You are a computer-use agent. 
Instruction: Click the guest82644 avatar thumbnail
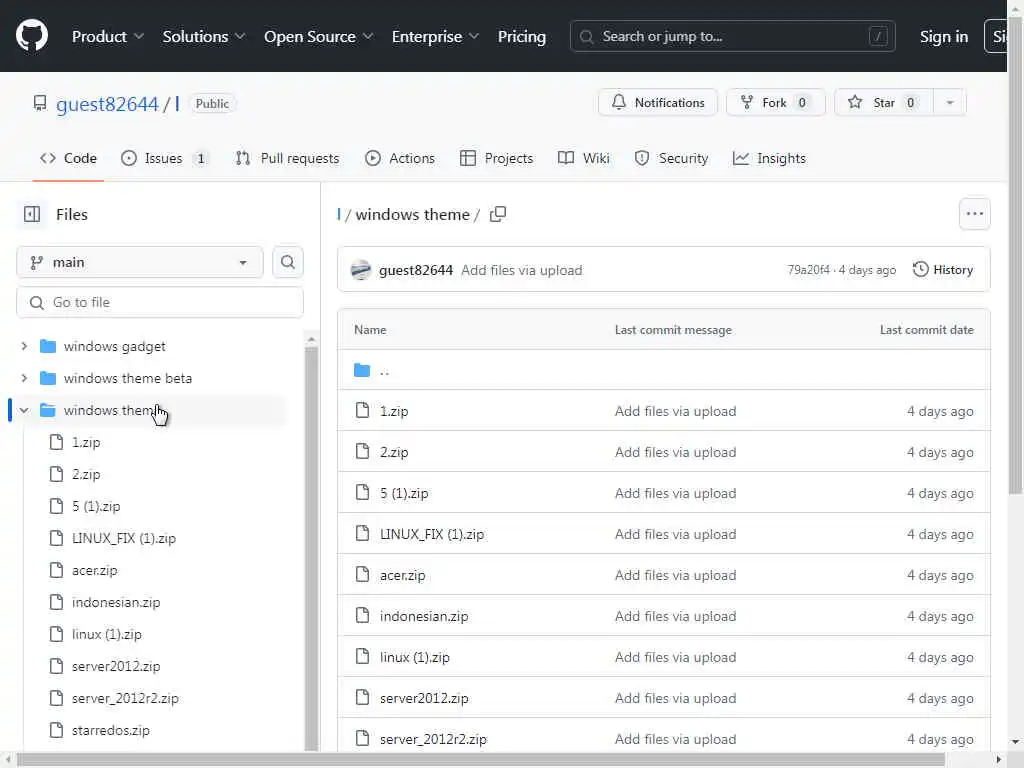tap(361, 270)
